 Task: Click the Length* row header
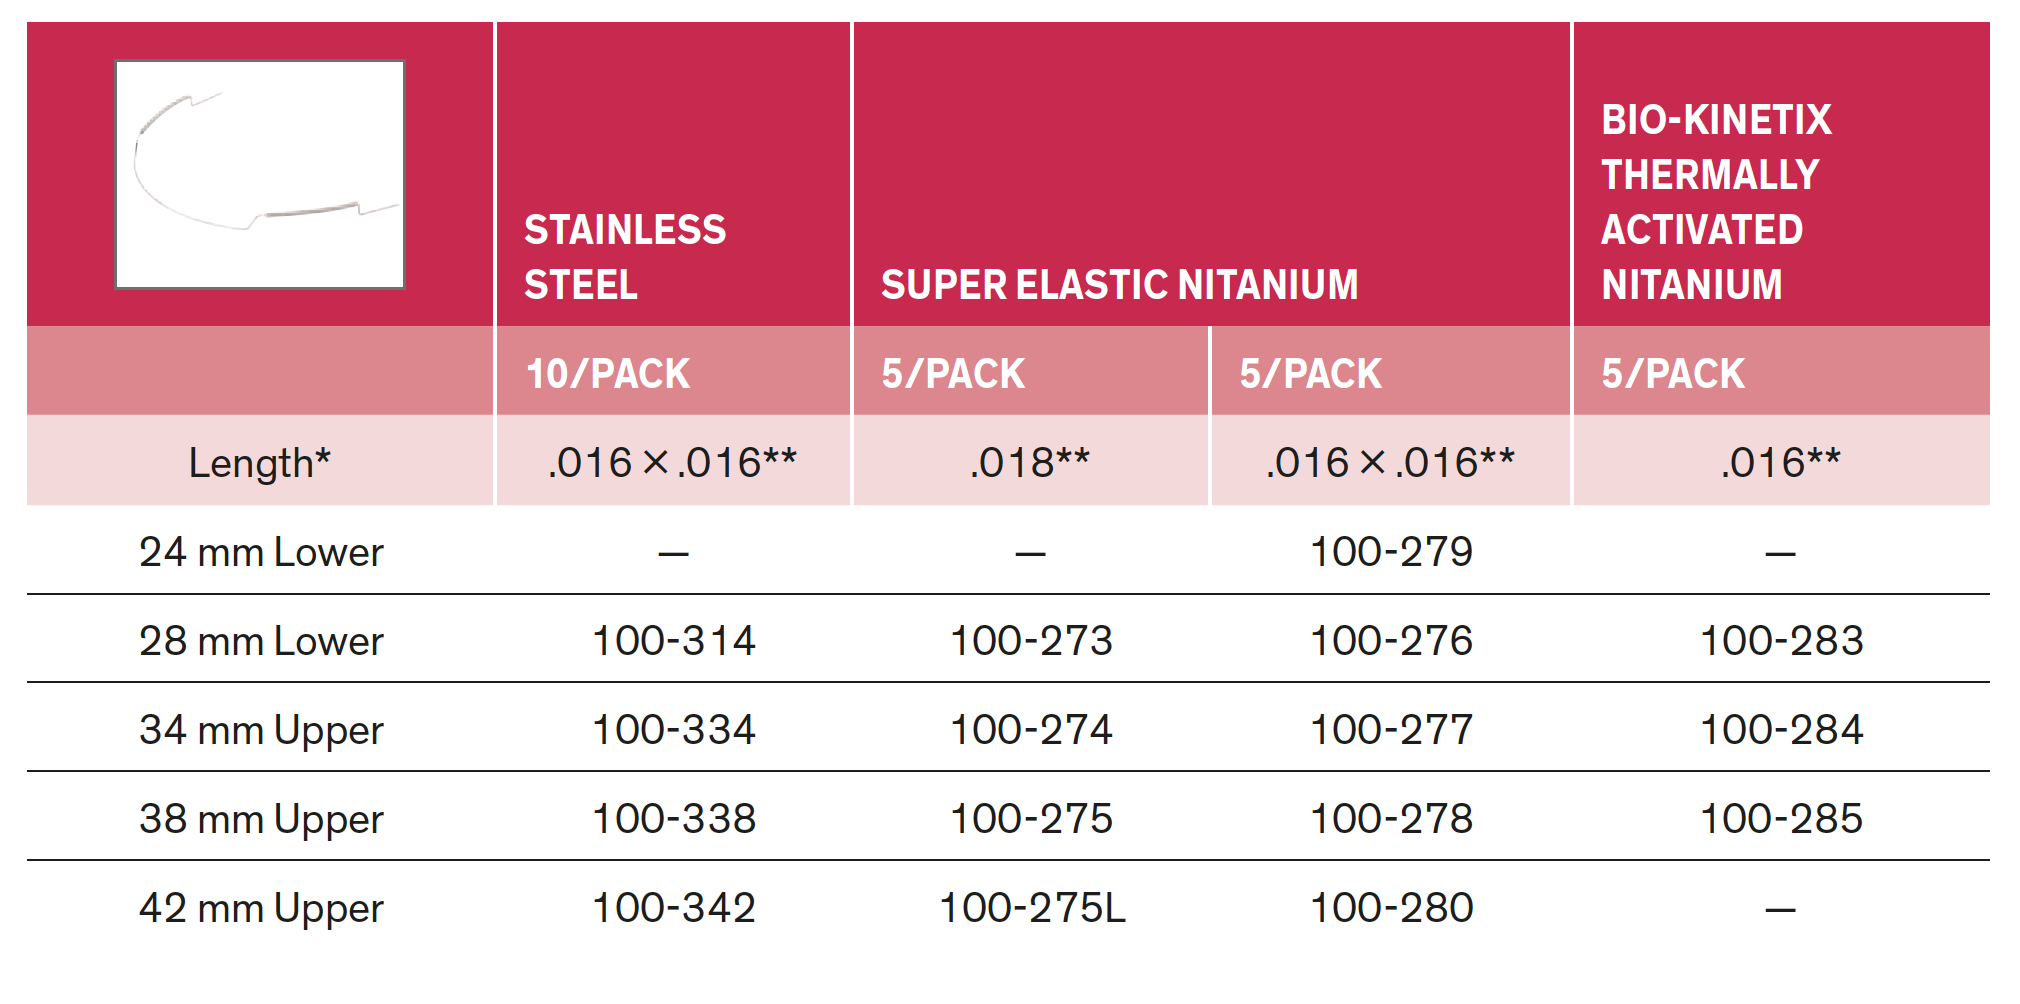pyautogui.click(x=260, y=463)
